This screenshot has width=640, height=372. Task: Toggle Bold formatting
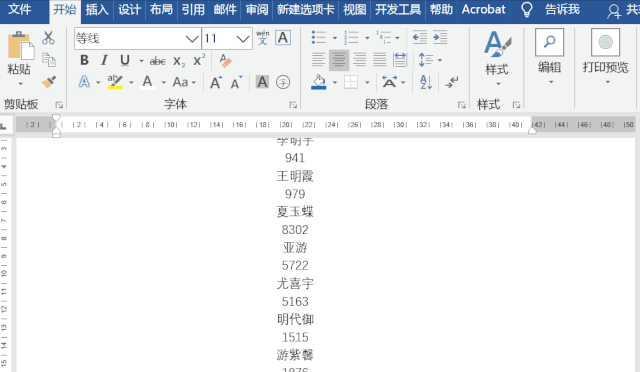84,60
